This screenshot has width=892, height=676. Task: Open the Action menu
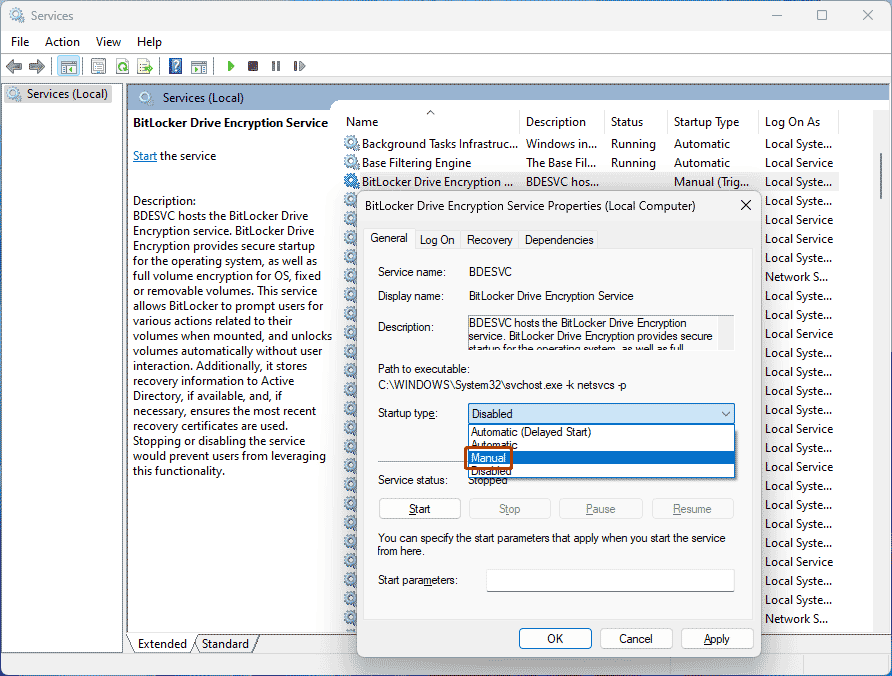pyautogui.click(x=62, y=42)
